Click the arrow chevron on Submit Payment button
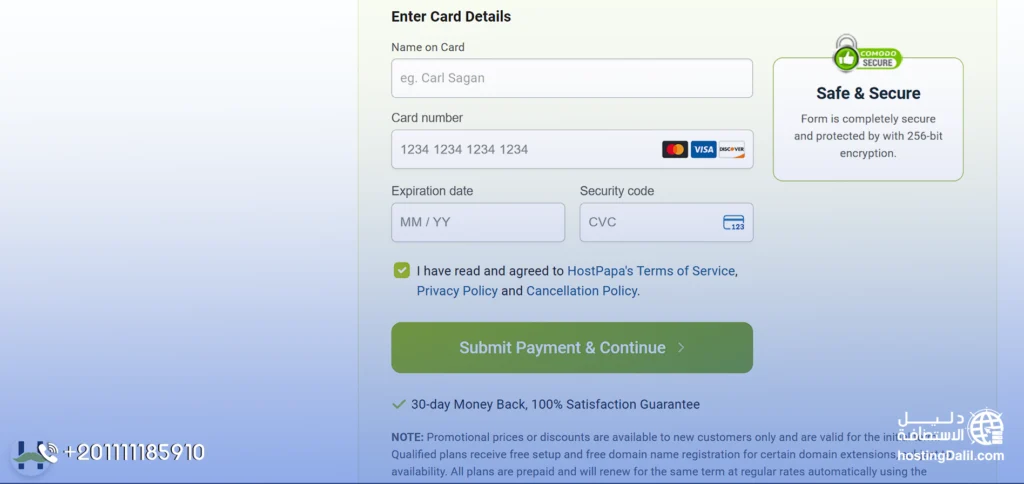Viewport: 1024px width, 484px height. click(x=680, y=347)
